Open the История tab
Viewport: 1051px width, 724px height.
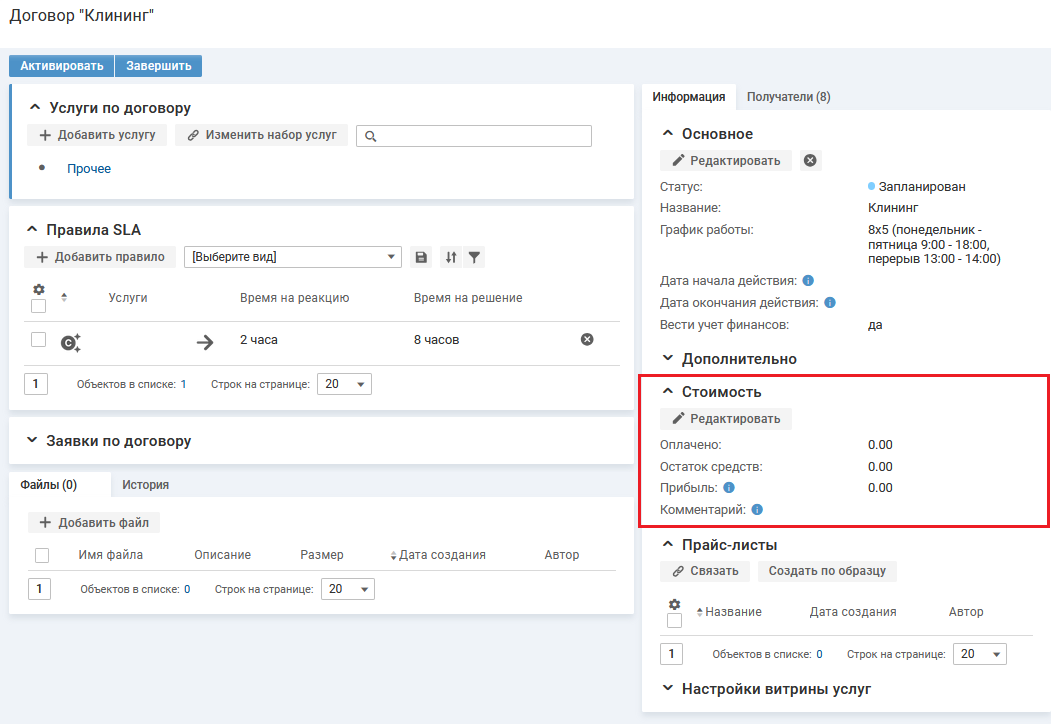145,485
